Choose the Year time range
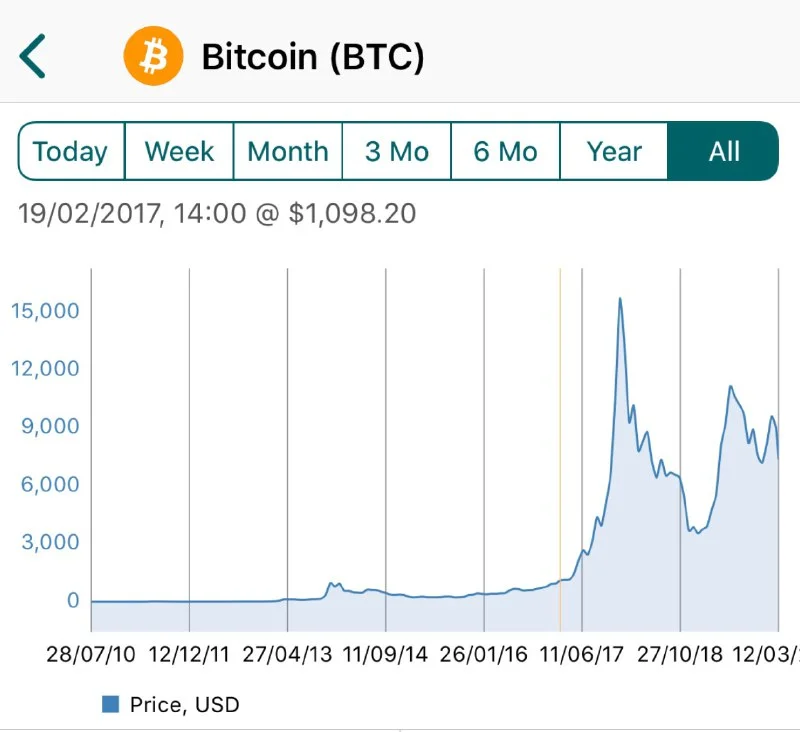 point(614,152)
